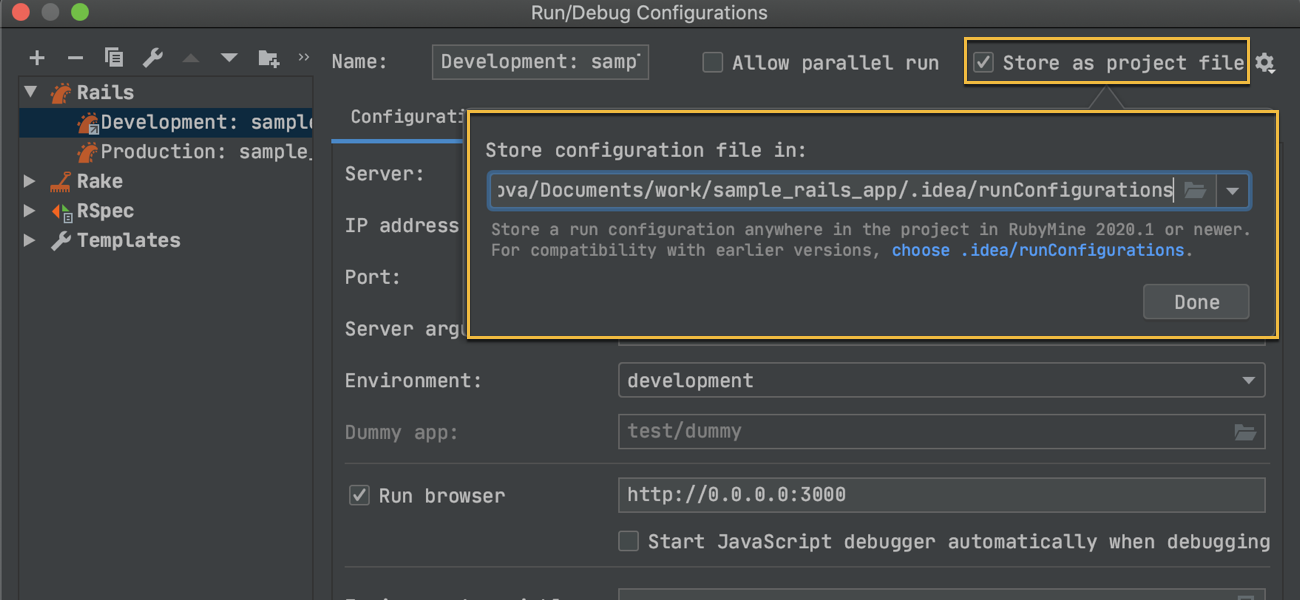Expand the Templates tree node
The width and height of the screenshot is (1300, 600).
pos(30,241)
